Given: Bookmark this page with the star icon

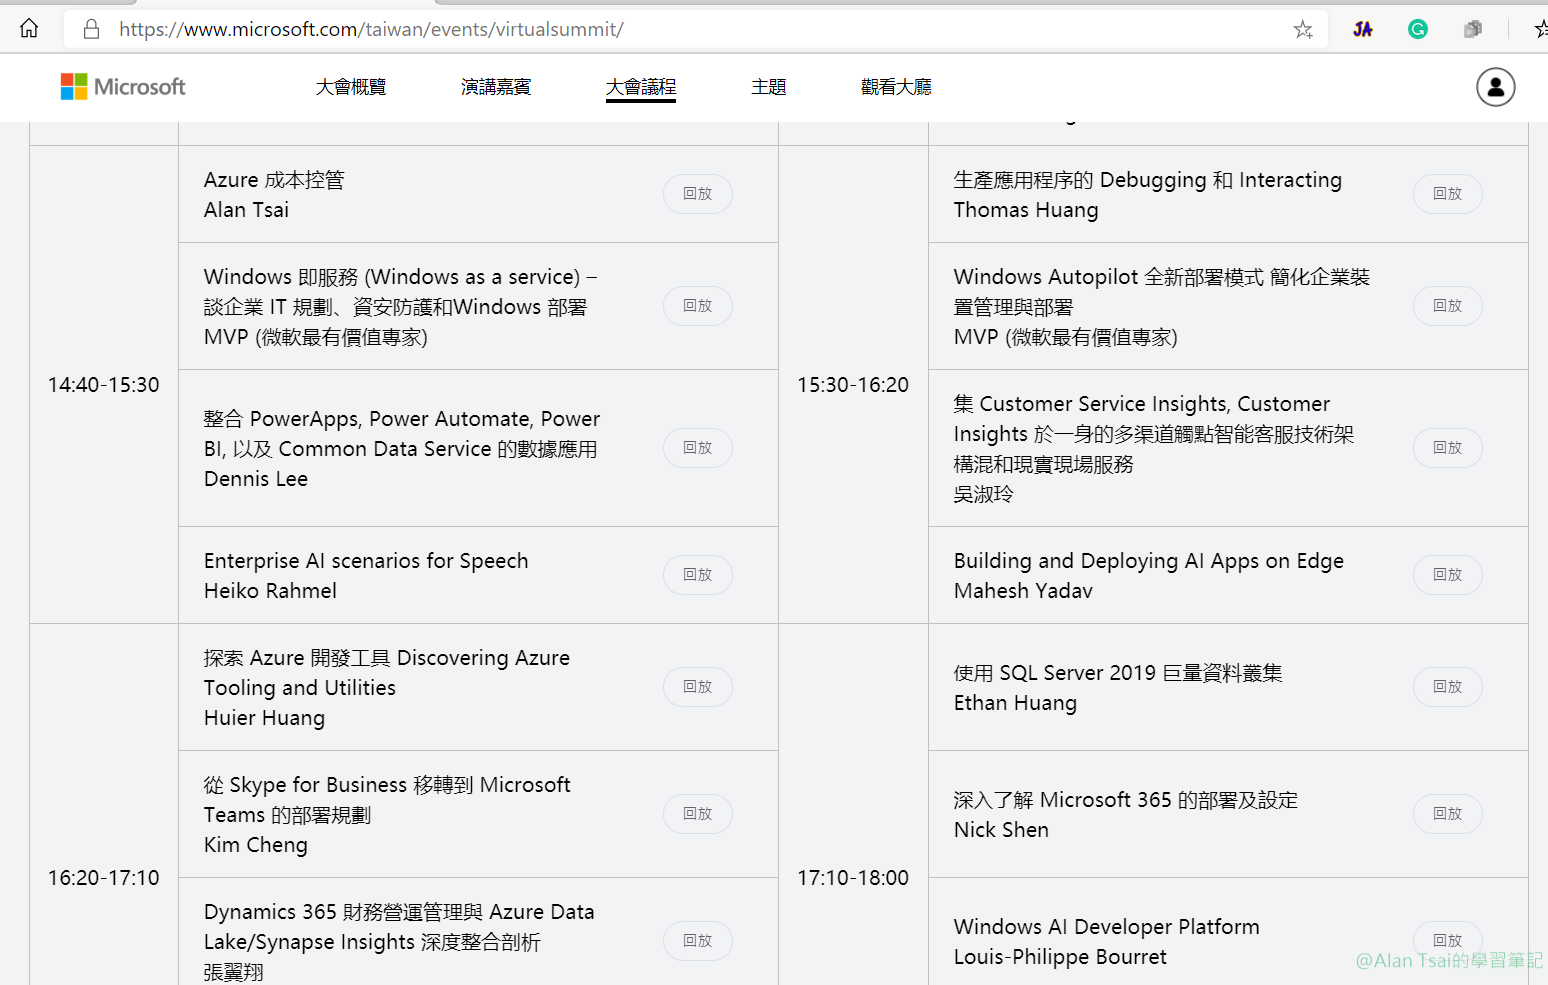Looking at the screenshot, I should click(1303, 29).
